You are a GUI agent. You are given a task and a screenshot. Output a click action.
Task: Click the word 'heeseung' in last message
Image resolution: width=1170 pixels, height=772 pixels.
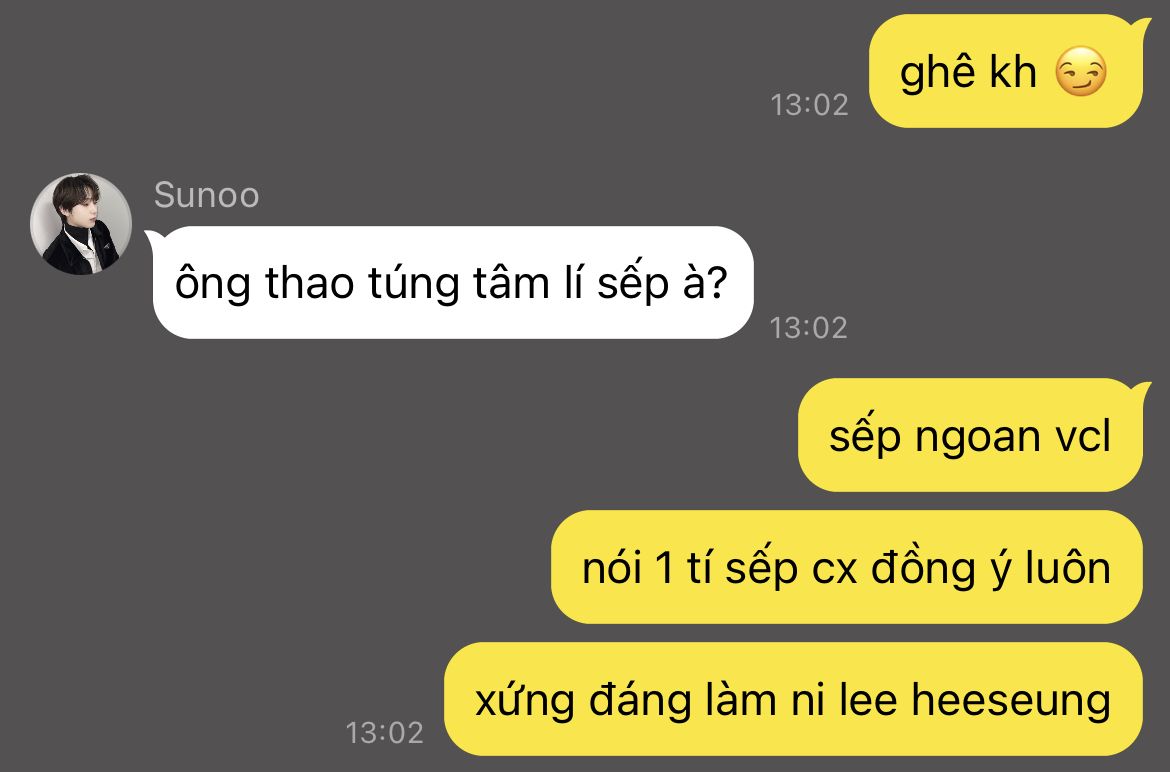point(1011,702)
